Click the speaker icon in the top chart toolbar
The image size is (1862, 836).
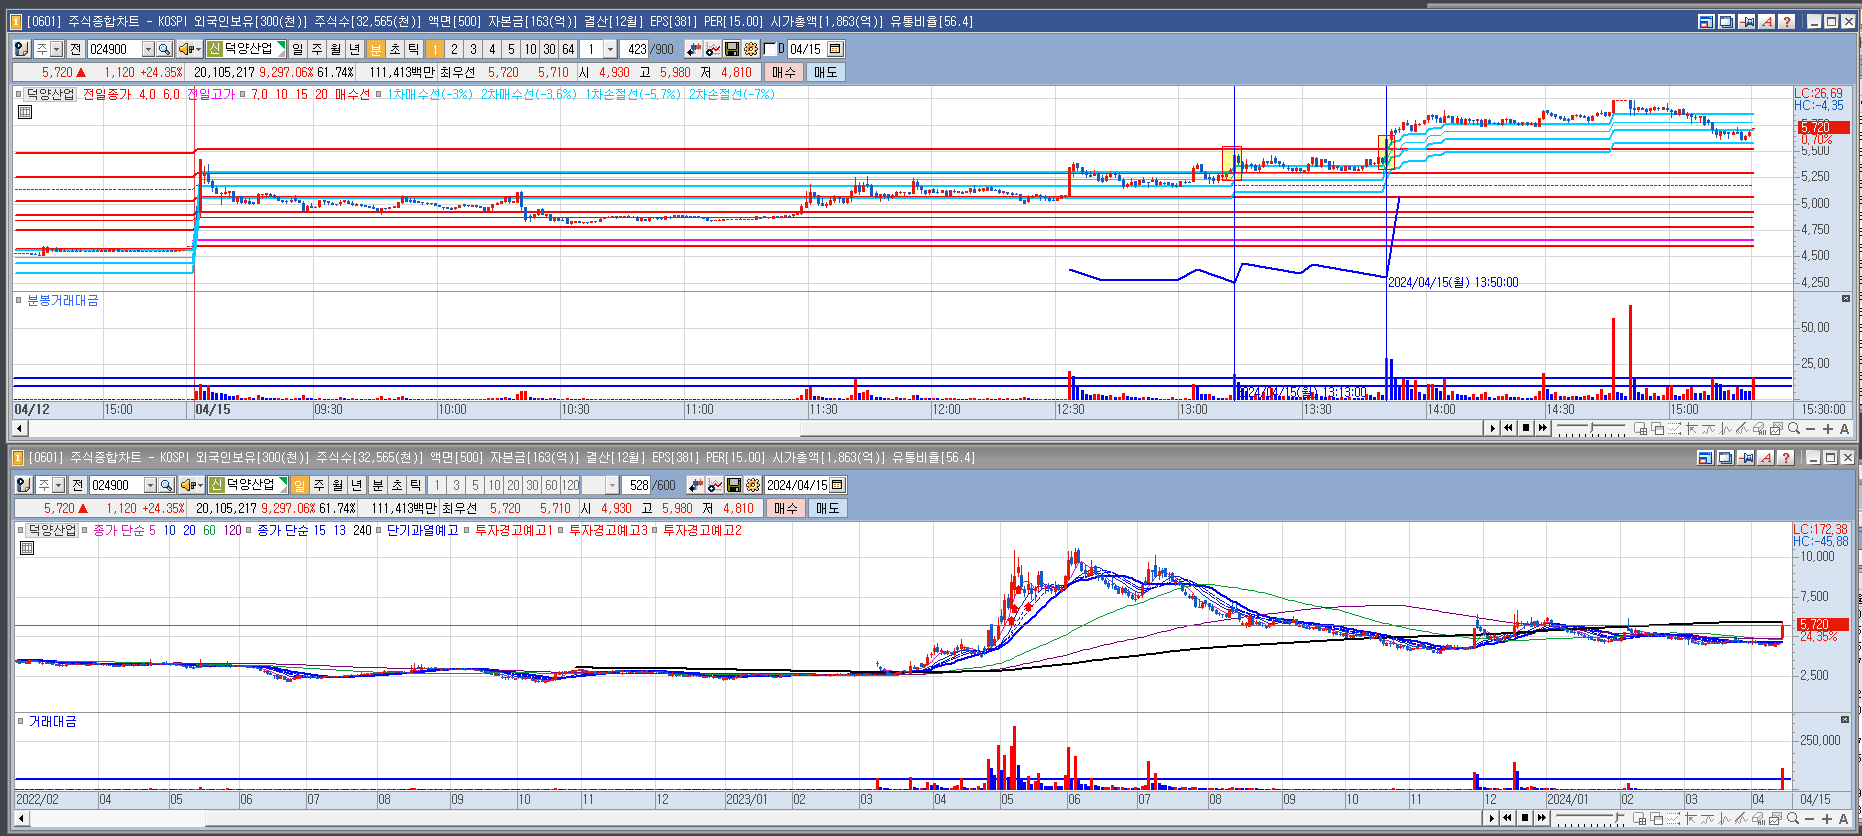click(186, 49)
